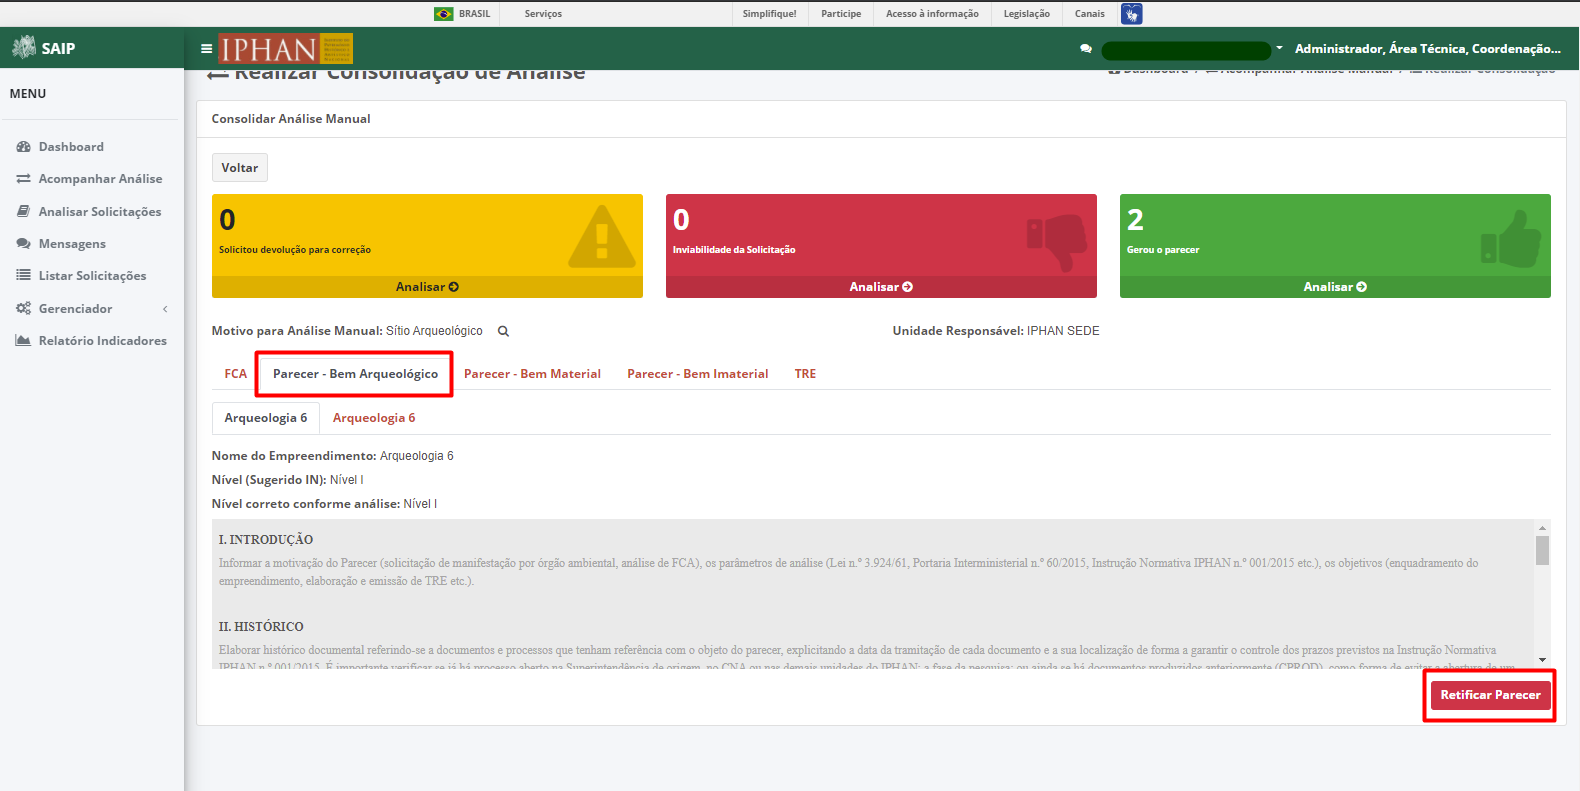Click the thumbs-down icon on red card

coord(1057,242)
